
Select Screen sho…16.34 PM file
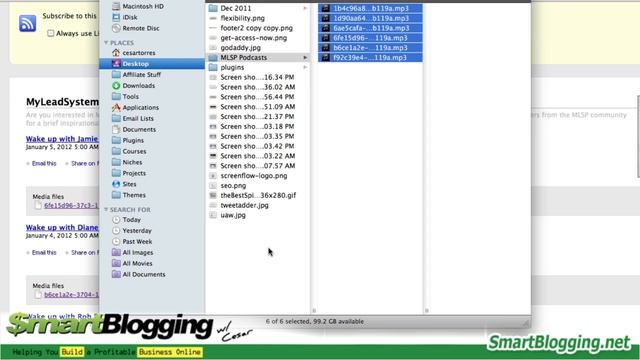[258, 77]
